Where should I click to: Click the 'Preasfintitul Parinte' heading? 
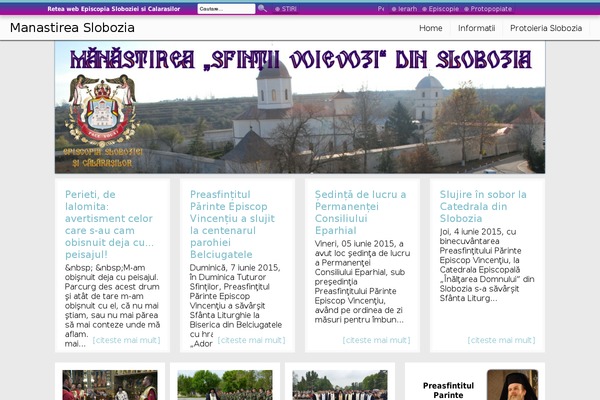pyautogui.click(x=448, y=390)
